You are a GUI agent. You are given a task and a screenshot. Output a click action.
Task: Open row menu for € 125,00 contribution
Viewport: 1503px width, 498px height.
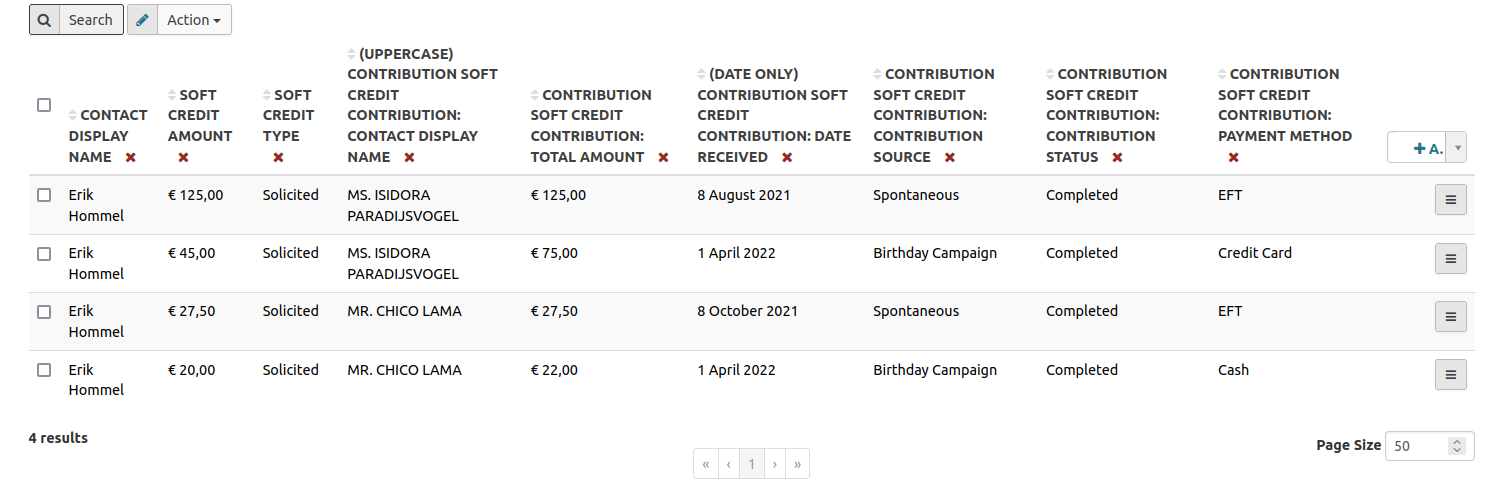coord(1450,200)
